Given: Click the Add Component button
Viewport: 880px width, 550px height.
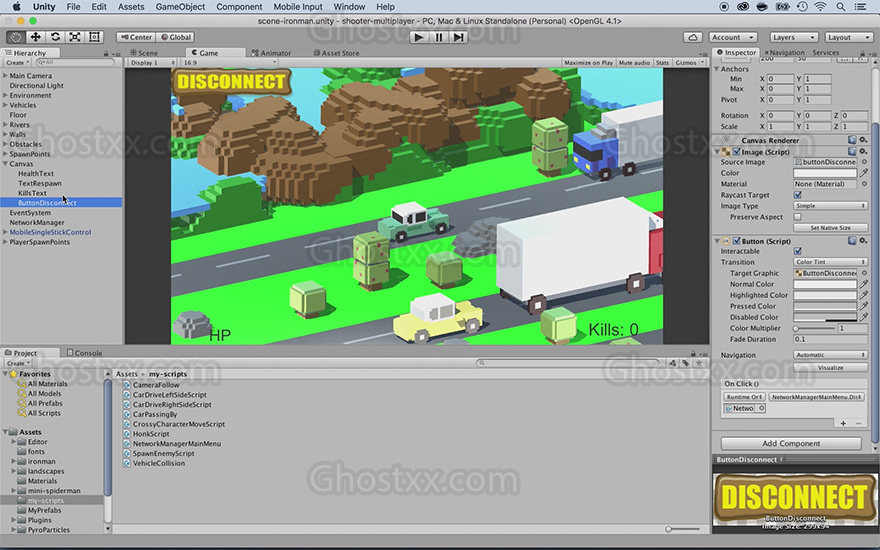Looking at the screenshot, I should click(791, 443).
